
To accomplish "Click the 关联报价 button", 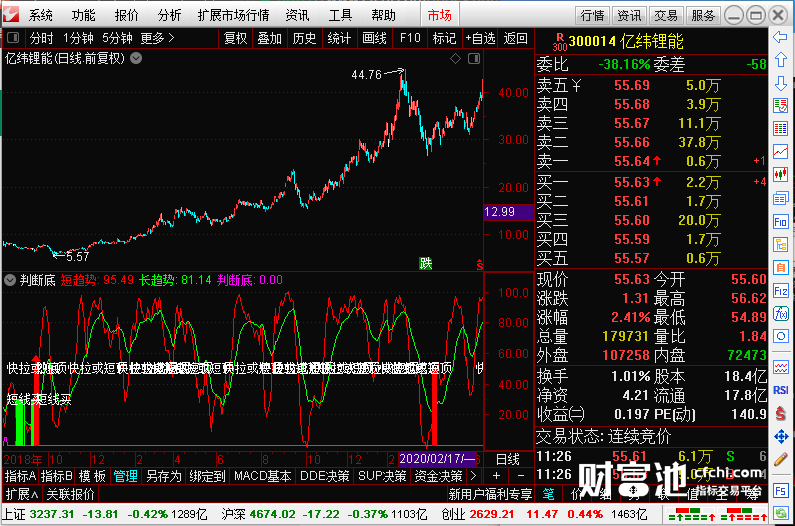I will [70, 494].
